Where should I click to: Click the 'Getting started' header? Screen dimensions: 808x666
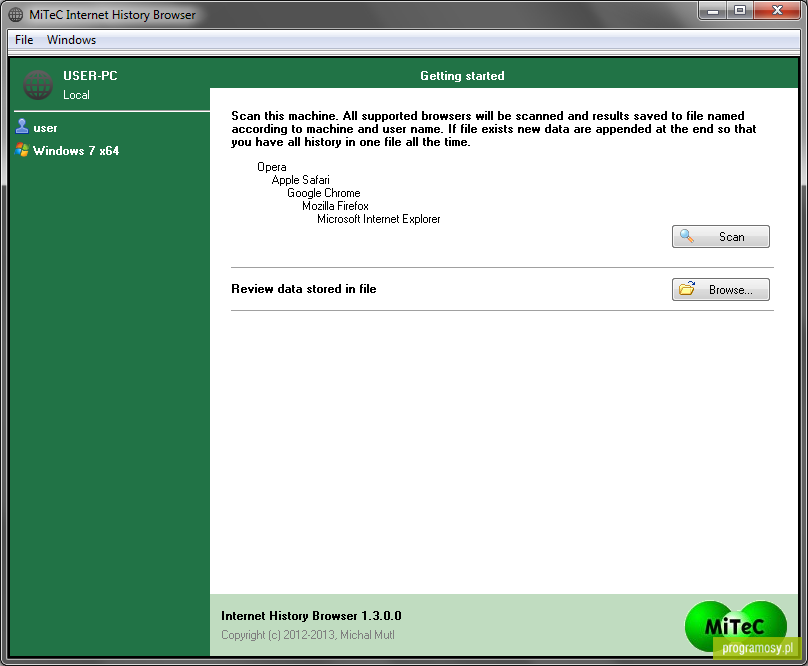click(x=462, y=76)
